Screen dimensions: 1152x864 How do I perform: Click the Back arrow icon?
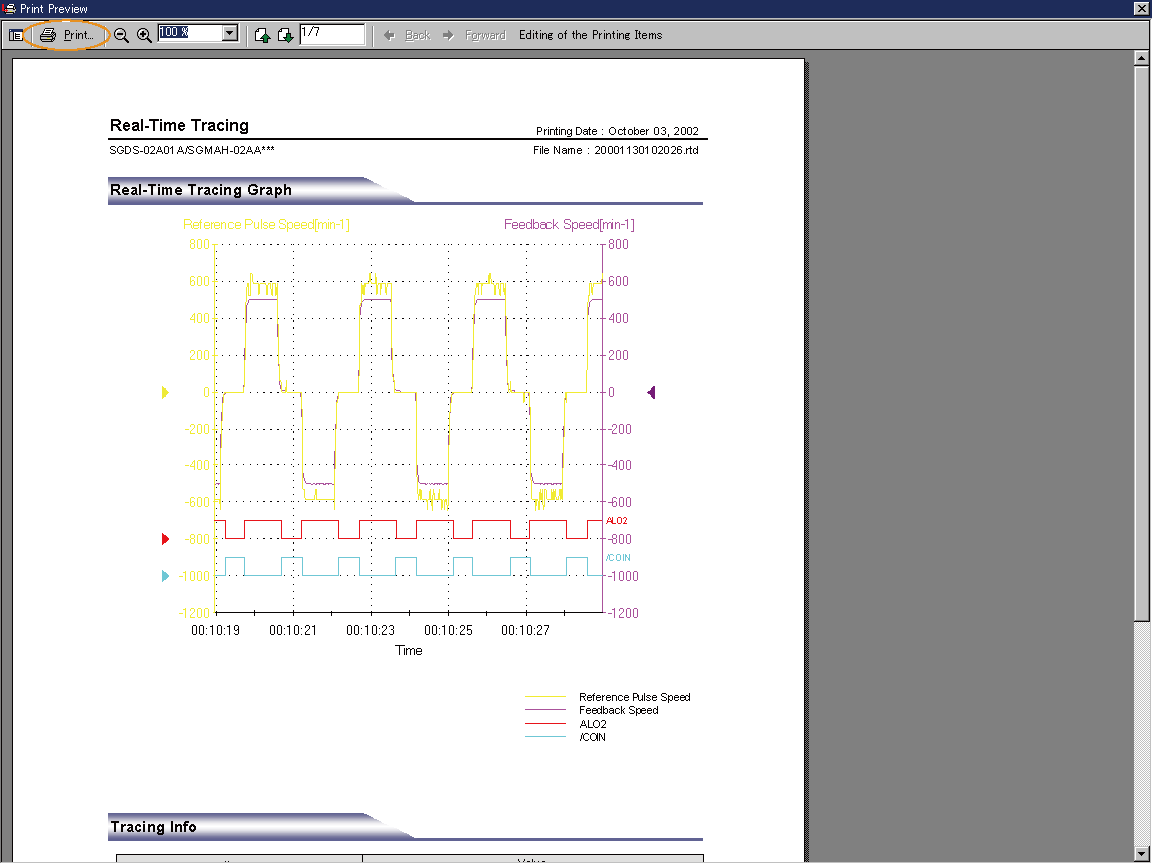(x=390, y=35)
